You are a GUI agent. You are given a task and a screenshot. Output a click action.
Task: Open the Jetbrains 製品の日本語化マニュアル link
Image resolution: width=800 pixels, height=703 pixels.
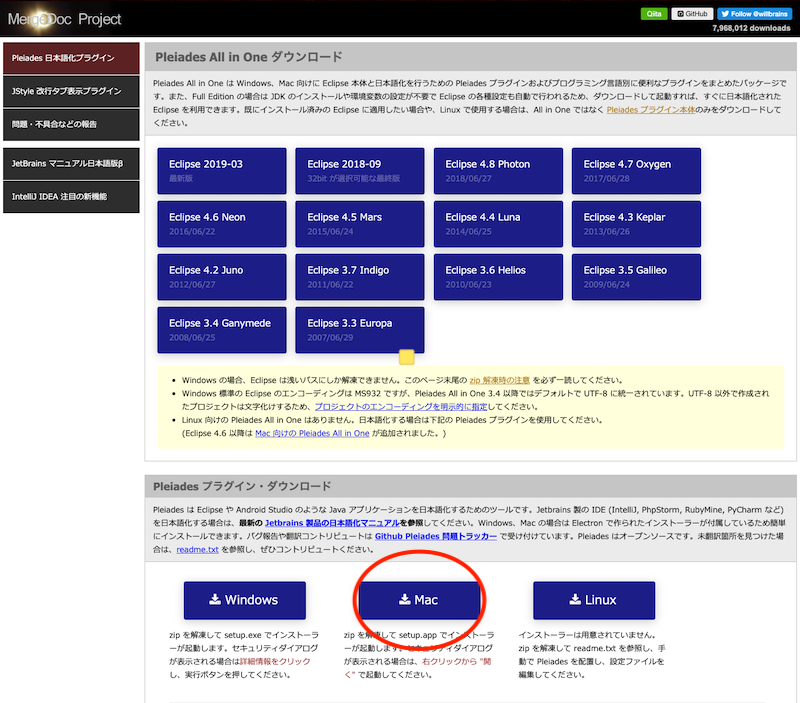pos(332,523)
